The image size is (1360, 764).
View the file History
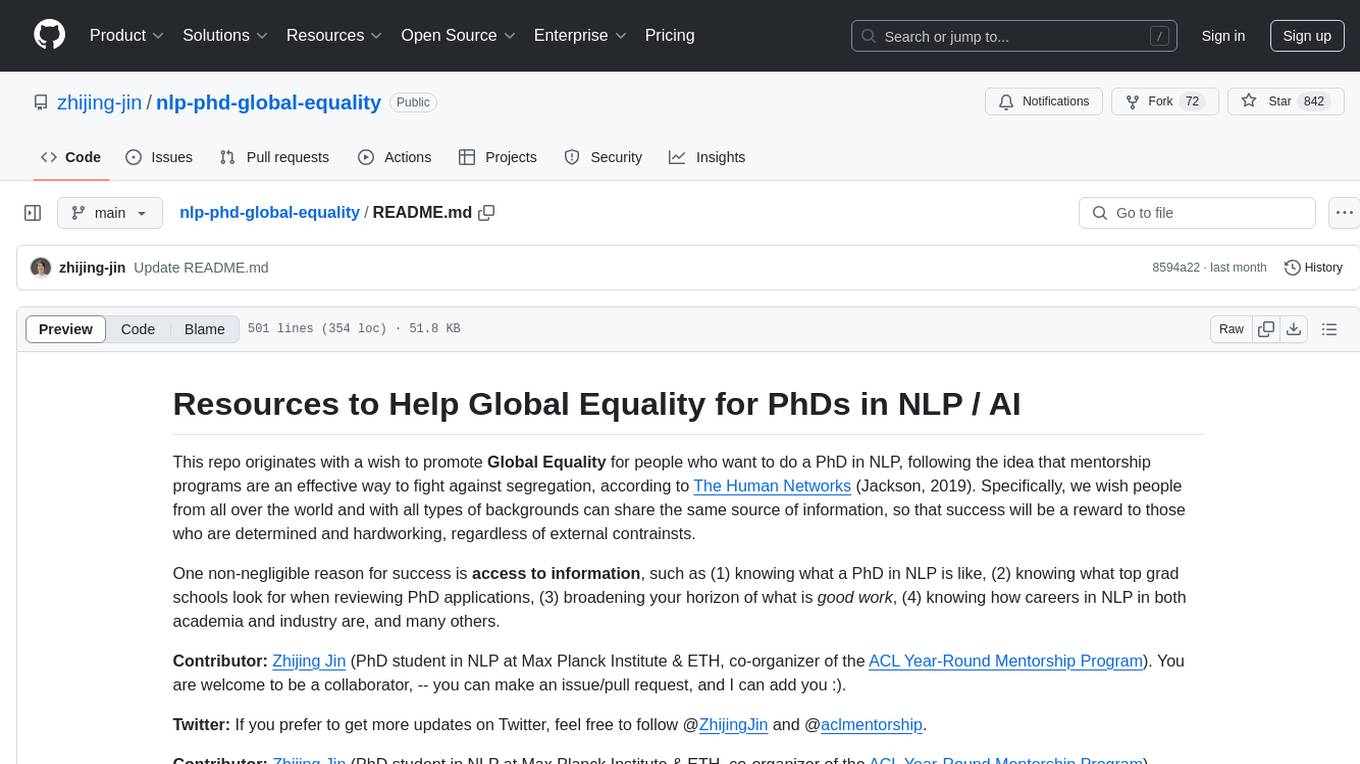point(1313,267)
